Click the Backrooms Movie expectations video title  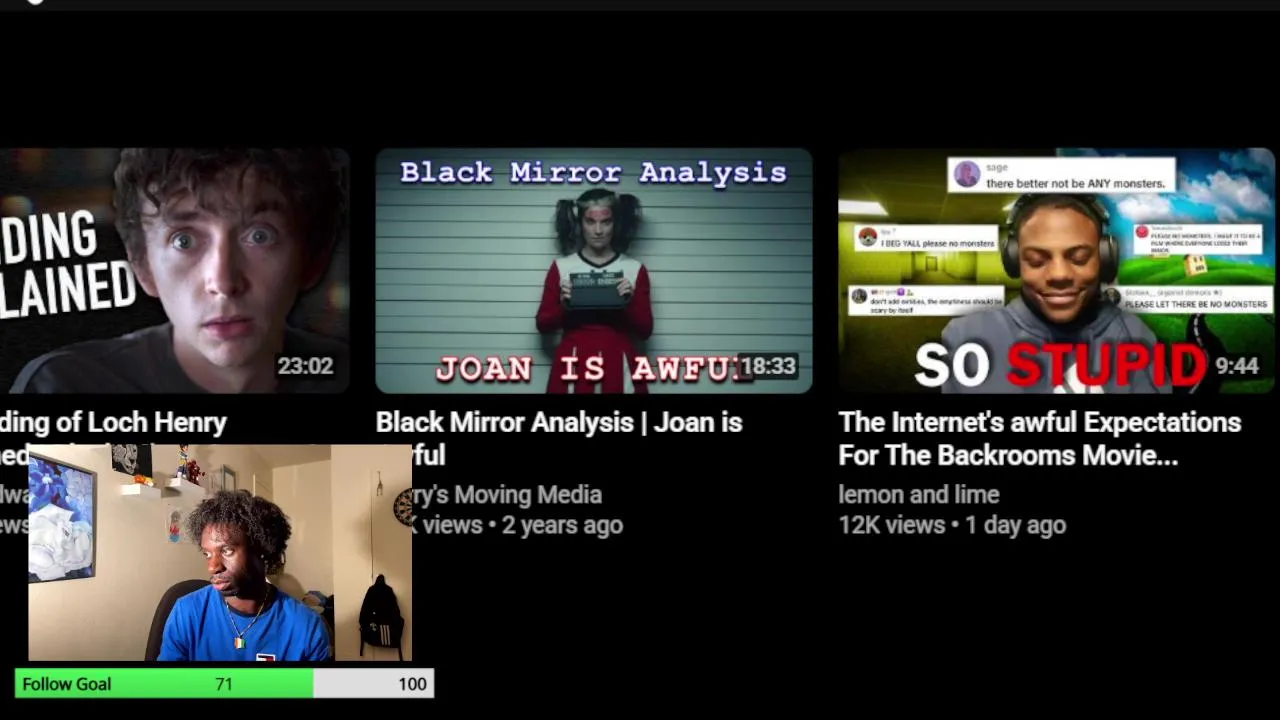pyautogui.click(x=1039, y=439)
